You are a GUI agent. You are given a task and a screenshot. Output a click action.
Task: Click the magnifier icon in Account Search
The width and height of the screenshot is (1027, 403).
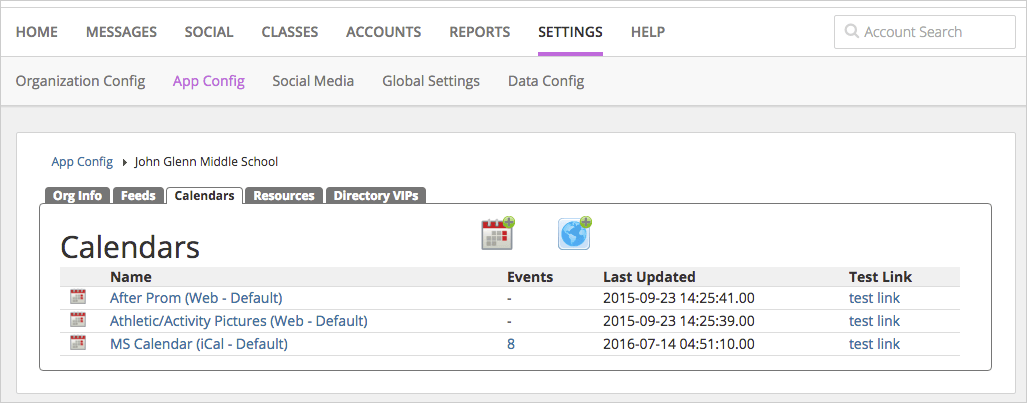851,31
